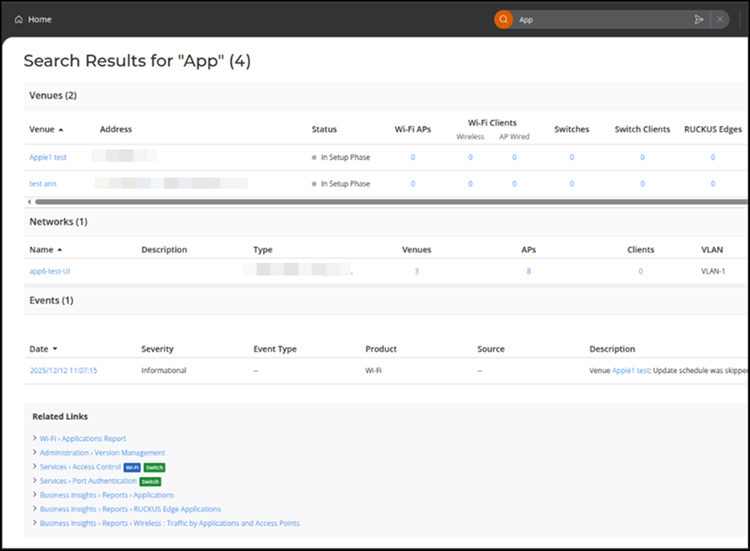Image resolution: width=750 pixels, height=551 pixels.
Task: Click into the search field containing App
Action: click(x=600, y=19)
